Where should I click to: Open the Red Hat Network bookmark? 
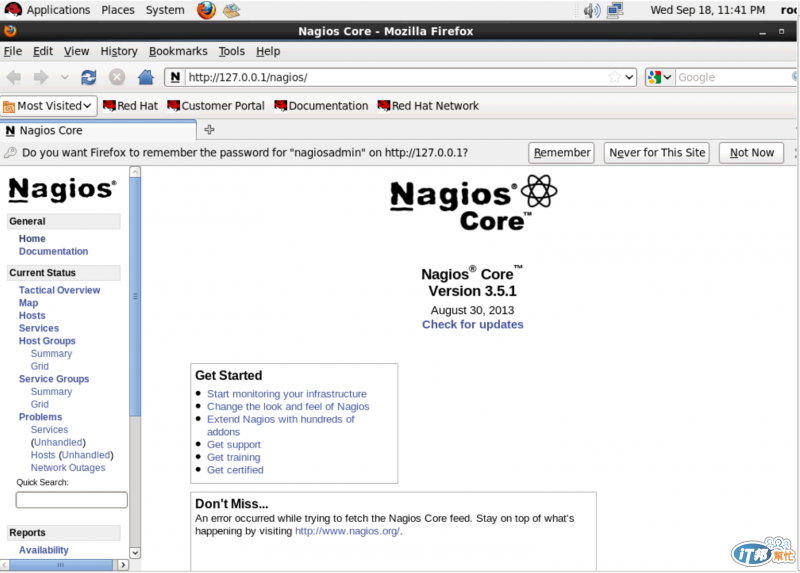coord(428,106)
